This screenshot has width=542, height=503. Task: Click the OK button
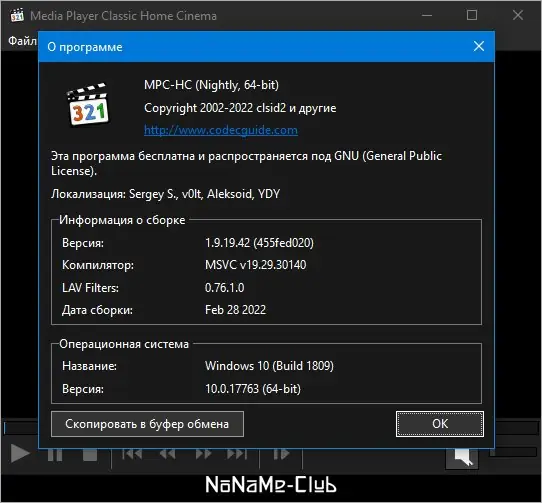(x=440, y=424)
